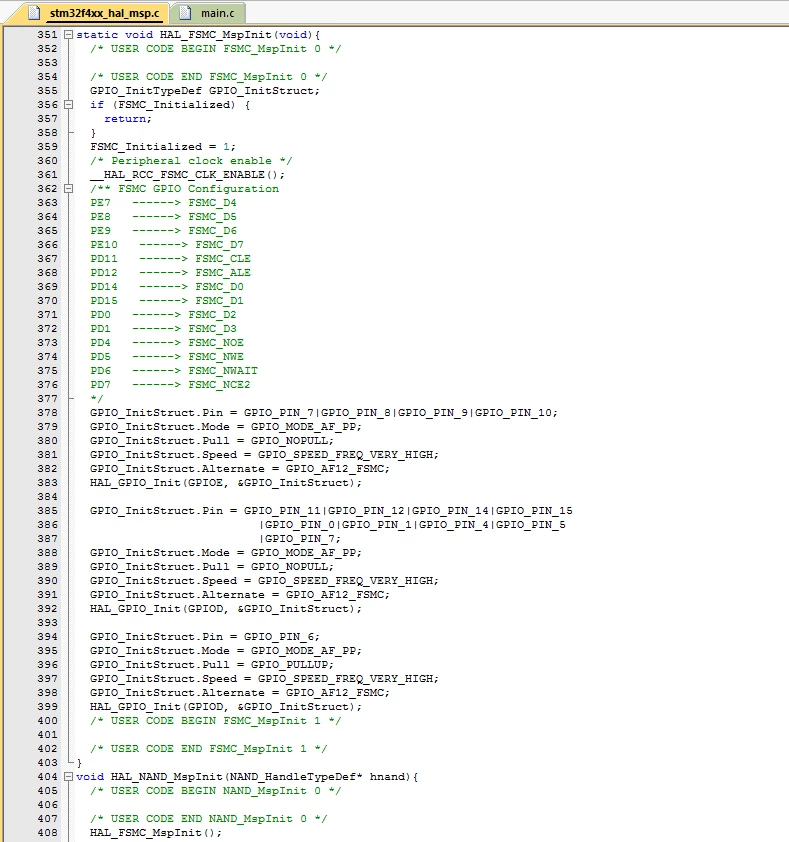Switch to the stm32f4xx_hal_msp.c tab
The image size is (789, 842).
pos(105,13)
